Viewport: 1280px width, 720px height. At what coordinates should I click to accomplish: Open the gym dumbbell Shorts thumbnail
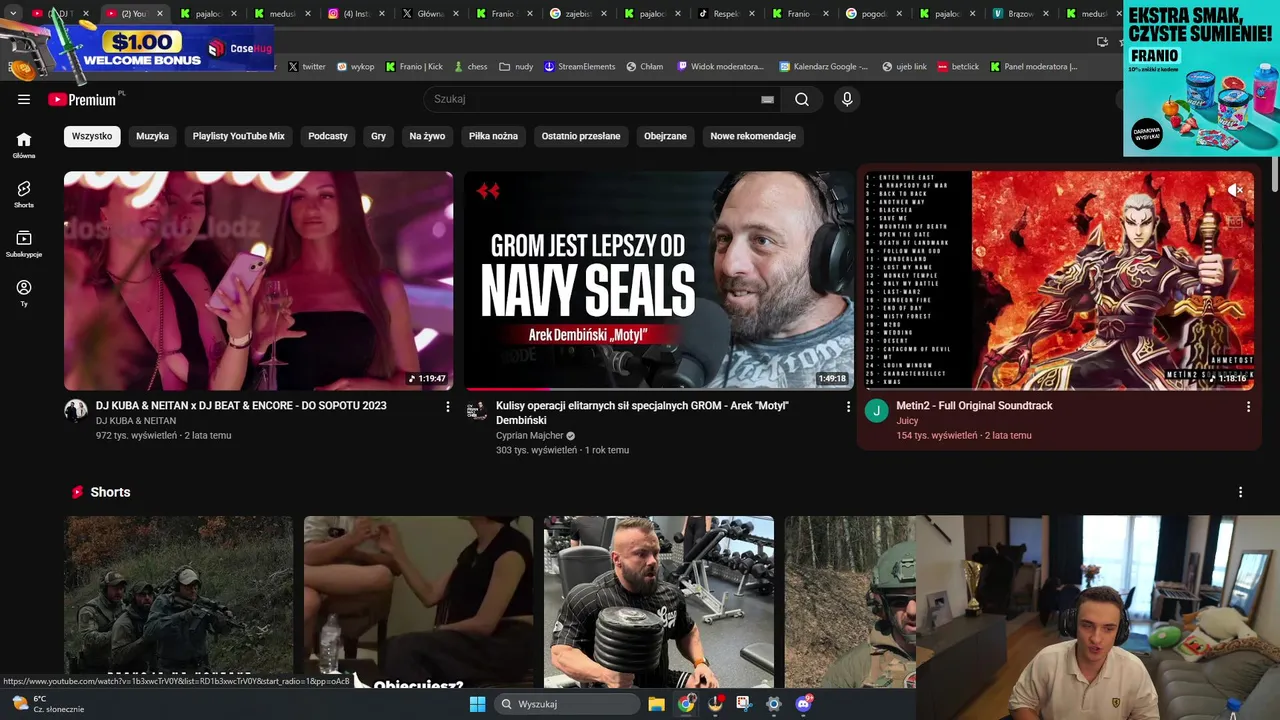point(659,602)
